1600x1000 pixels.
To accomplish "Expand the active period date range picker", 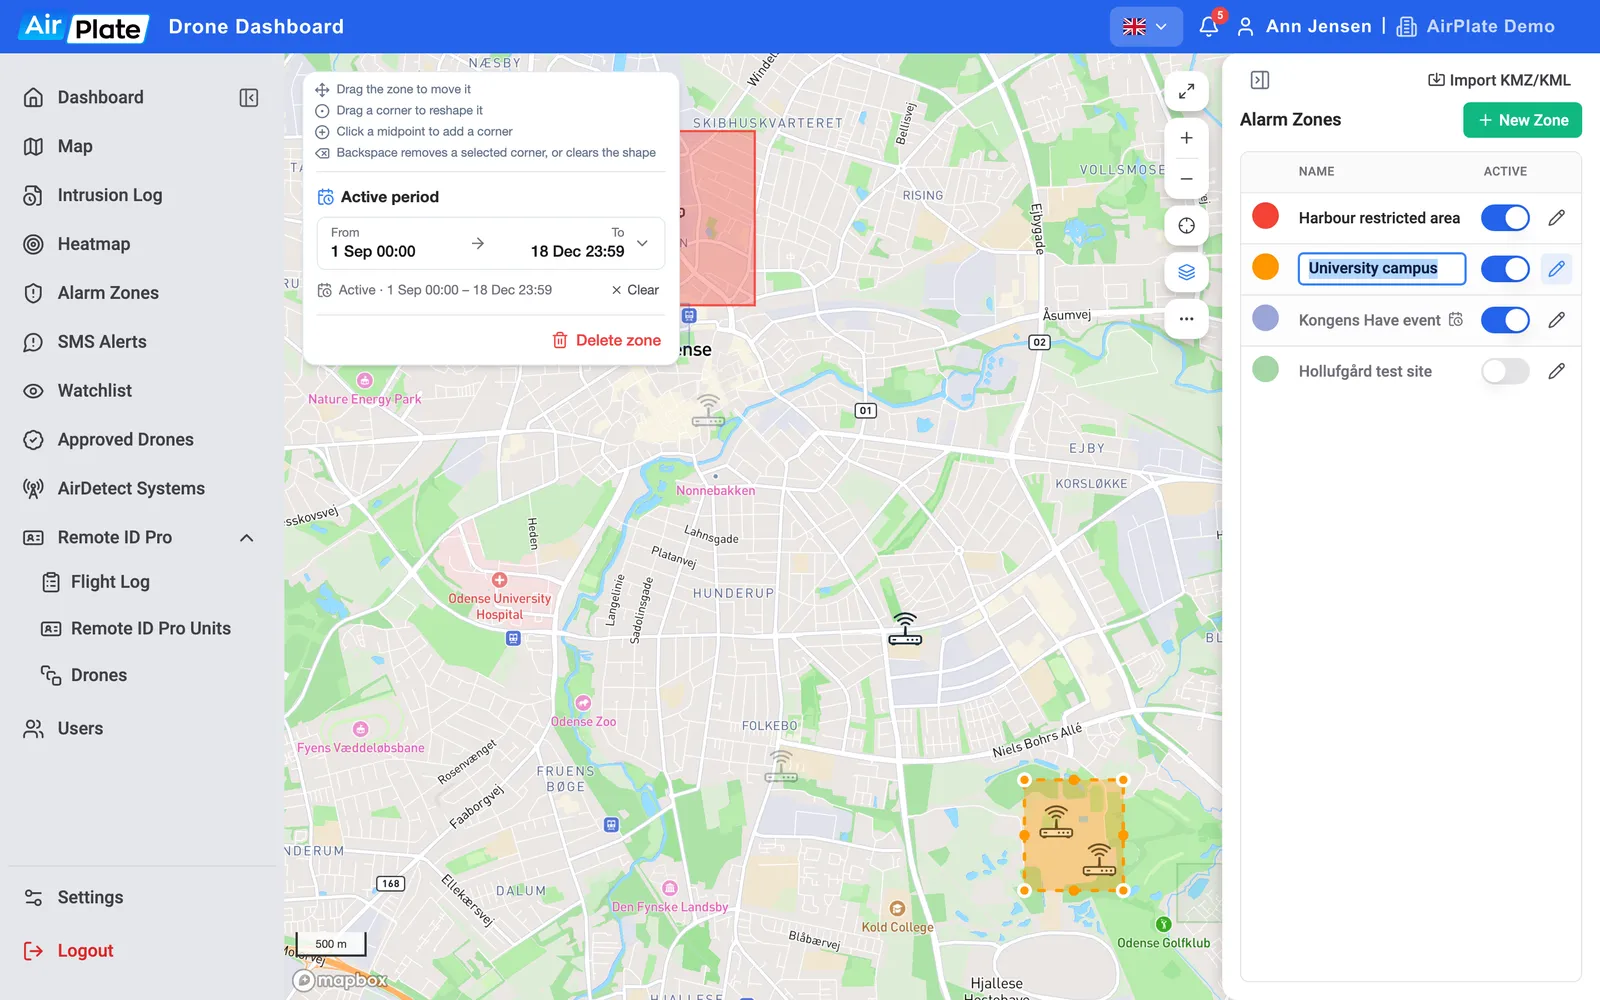I will (x=490, y=243).
